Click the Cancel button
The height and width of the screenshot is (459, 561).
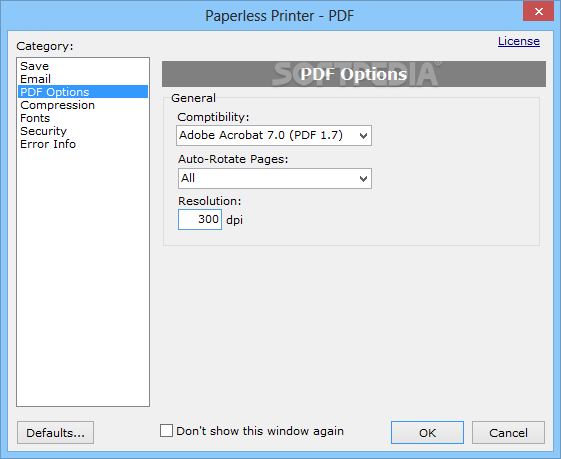508,433
